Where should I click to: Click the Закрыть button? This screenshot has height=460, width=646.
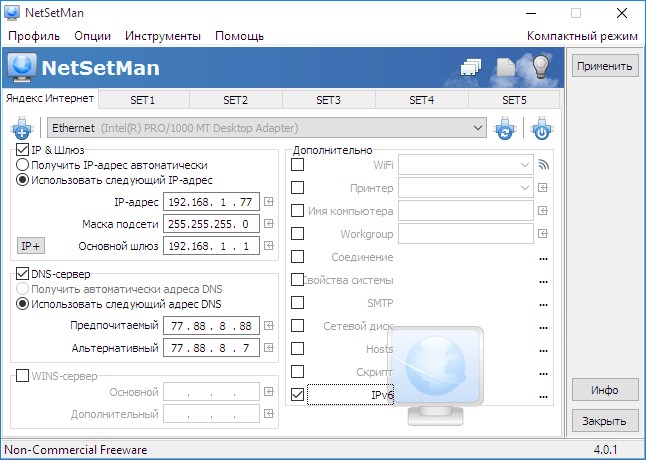pyautogui.click(x=604, y=421)
